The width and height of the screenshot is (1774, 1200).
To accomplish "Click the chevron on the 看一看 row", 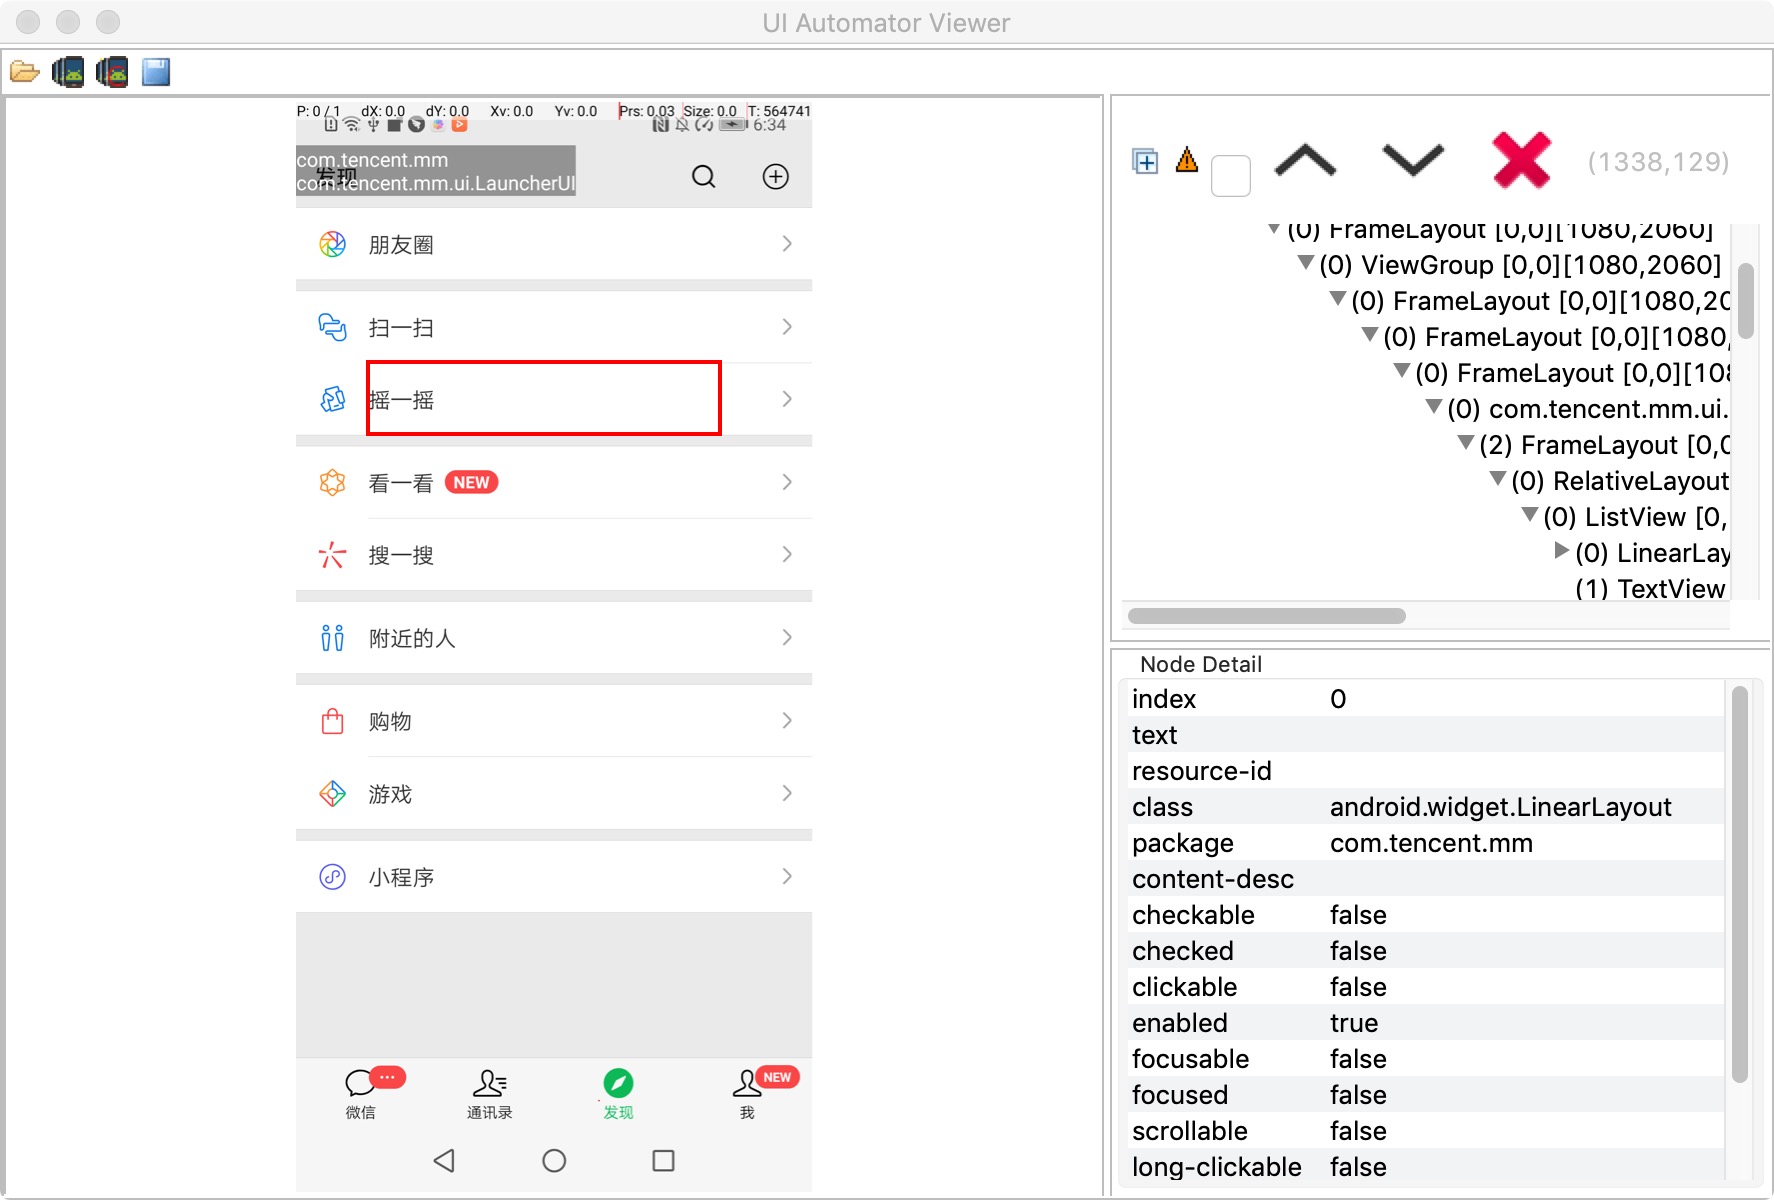I will point(787,482).
